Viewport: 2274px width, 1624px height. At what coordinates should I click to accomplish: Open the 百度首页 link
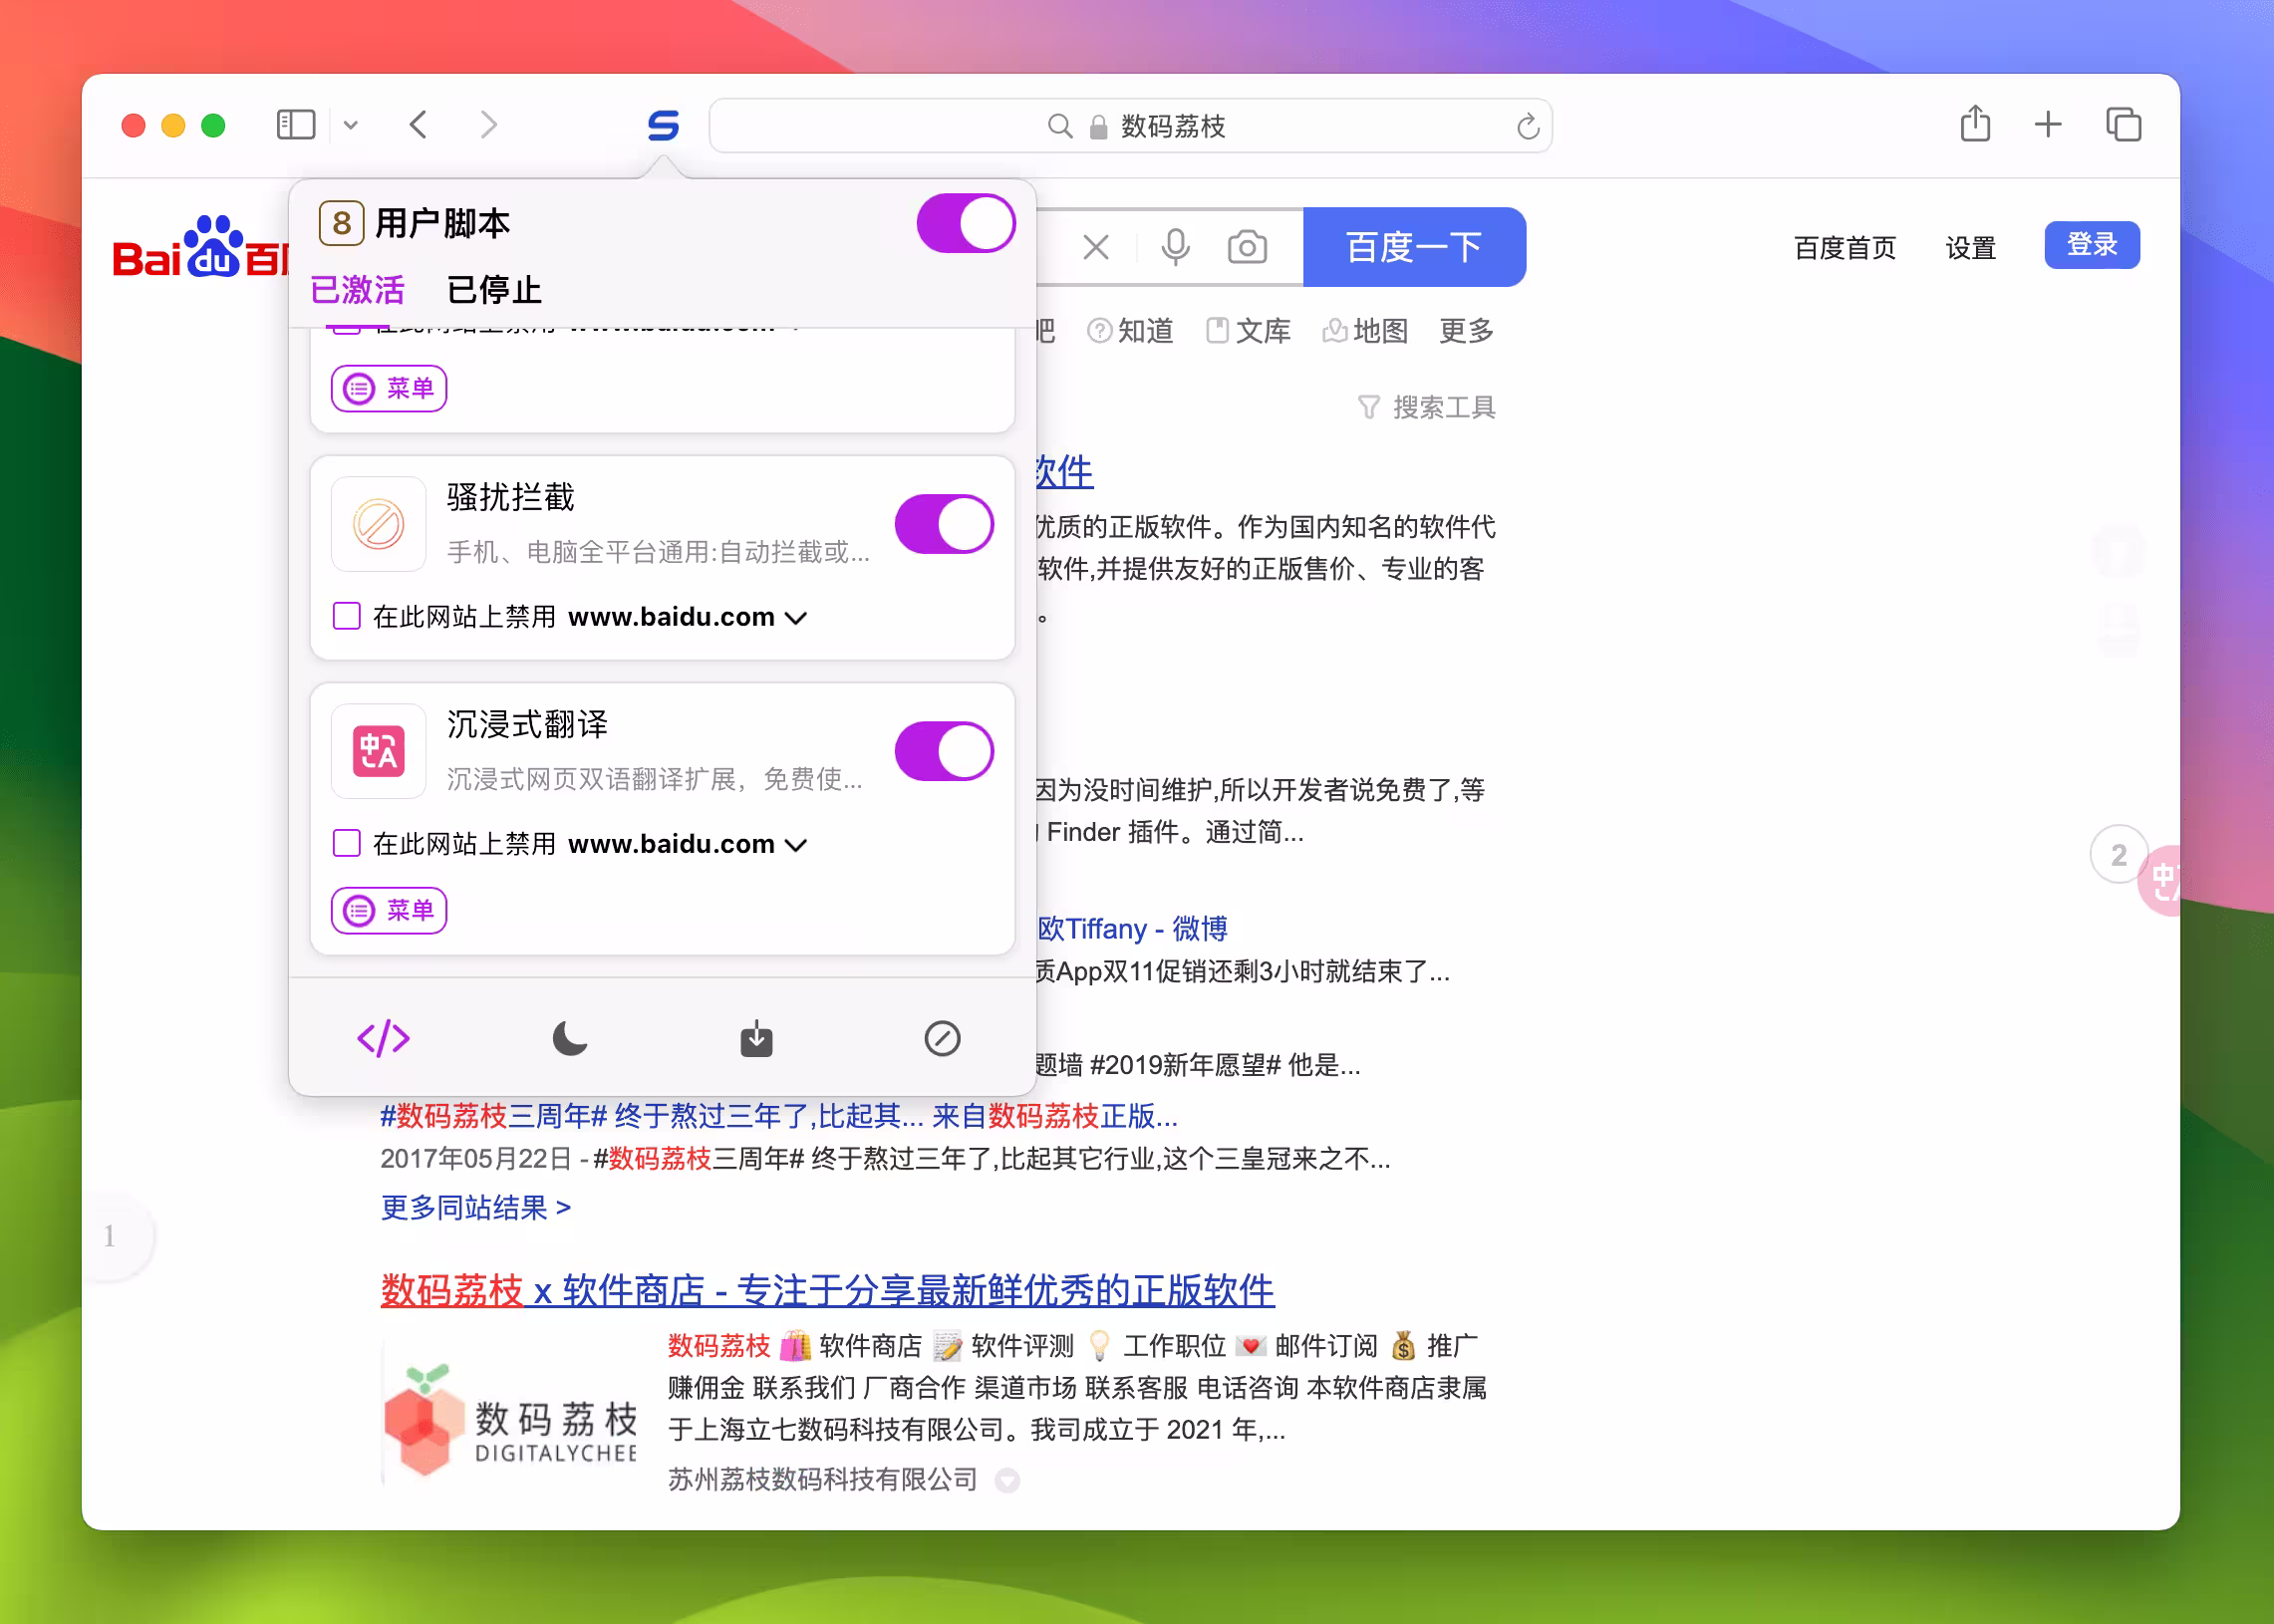click(1845, 247)
